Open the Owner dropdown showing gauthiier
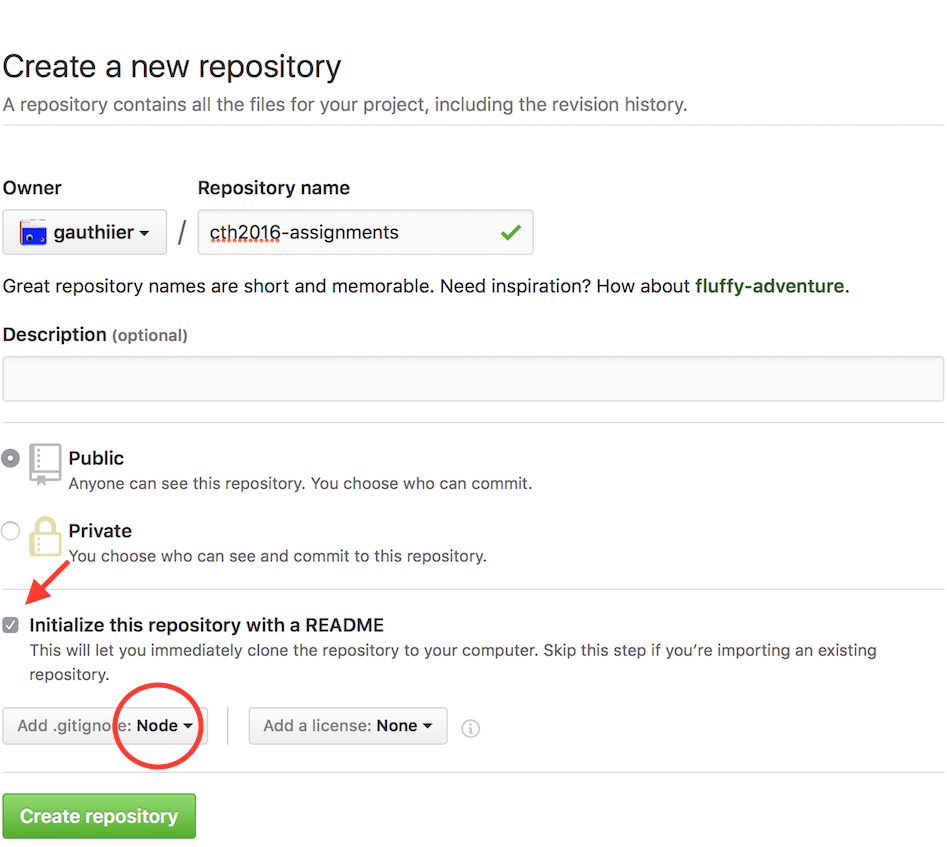The height and width of the screenshot is (847, 947). [84, 233]
